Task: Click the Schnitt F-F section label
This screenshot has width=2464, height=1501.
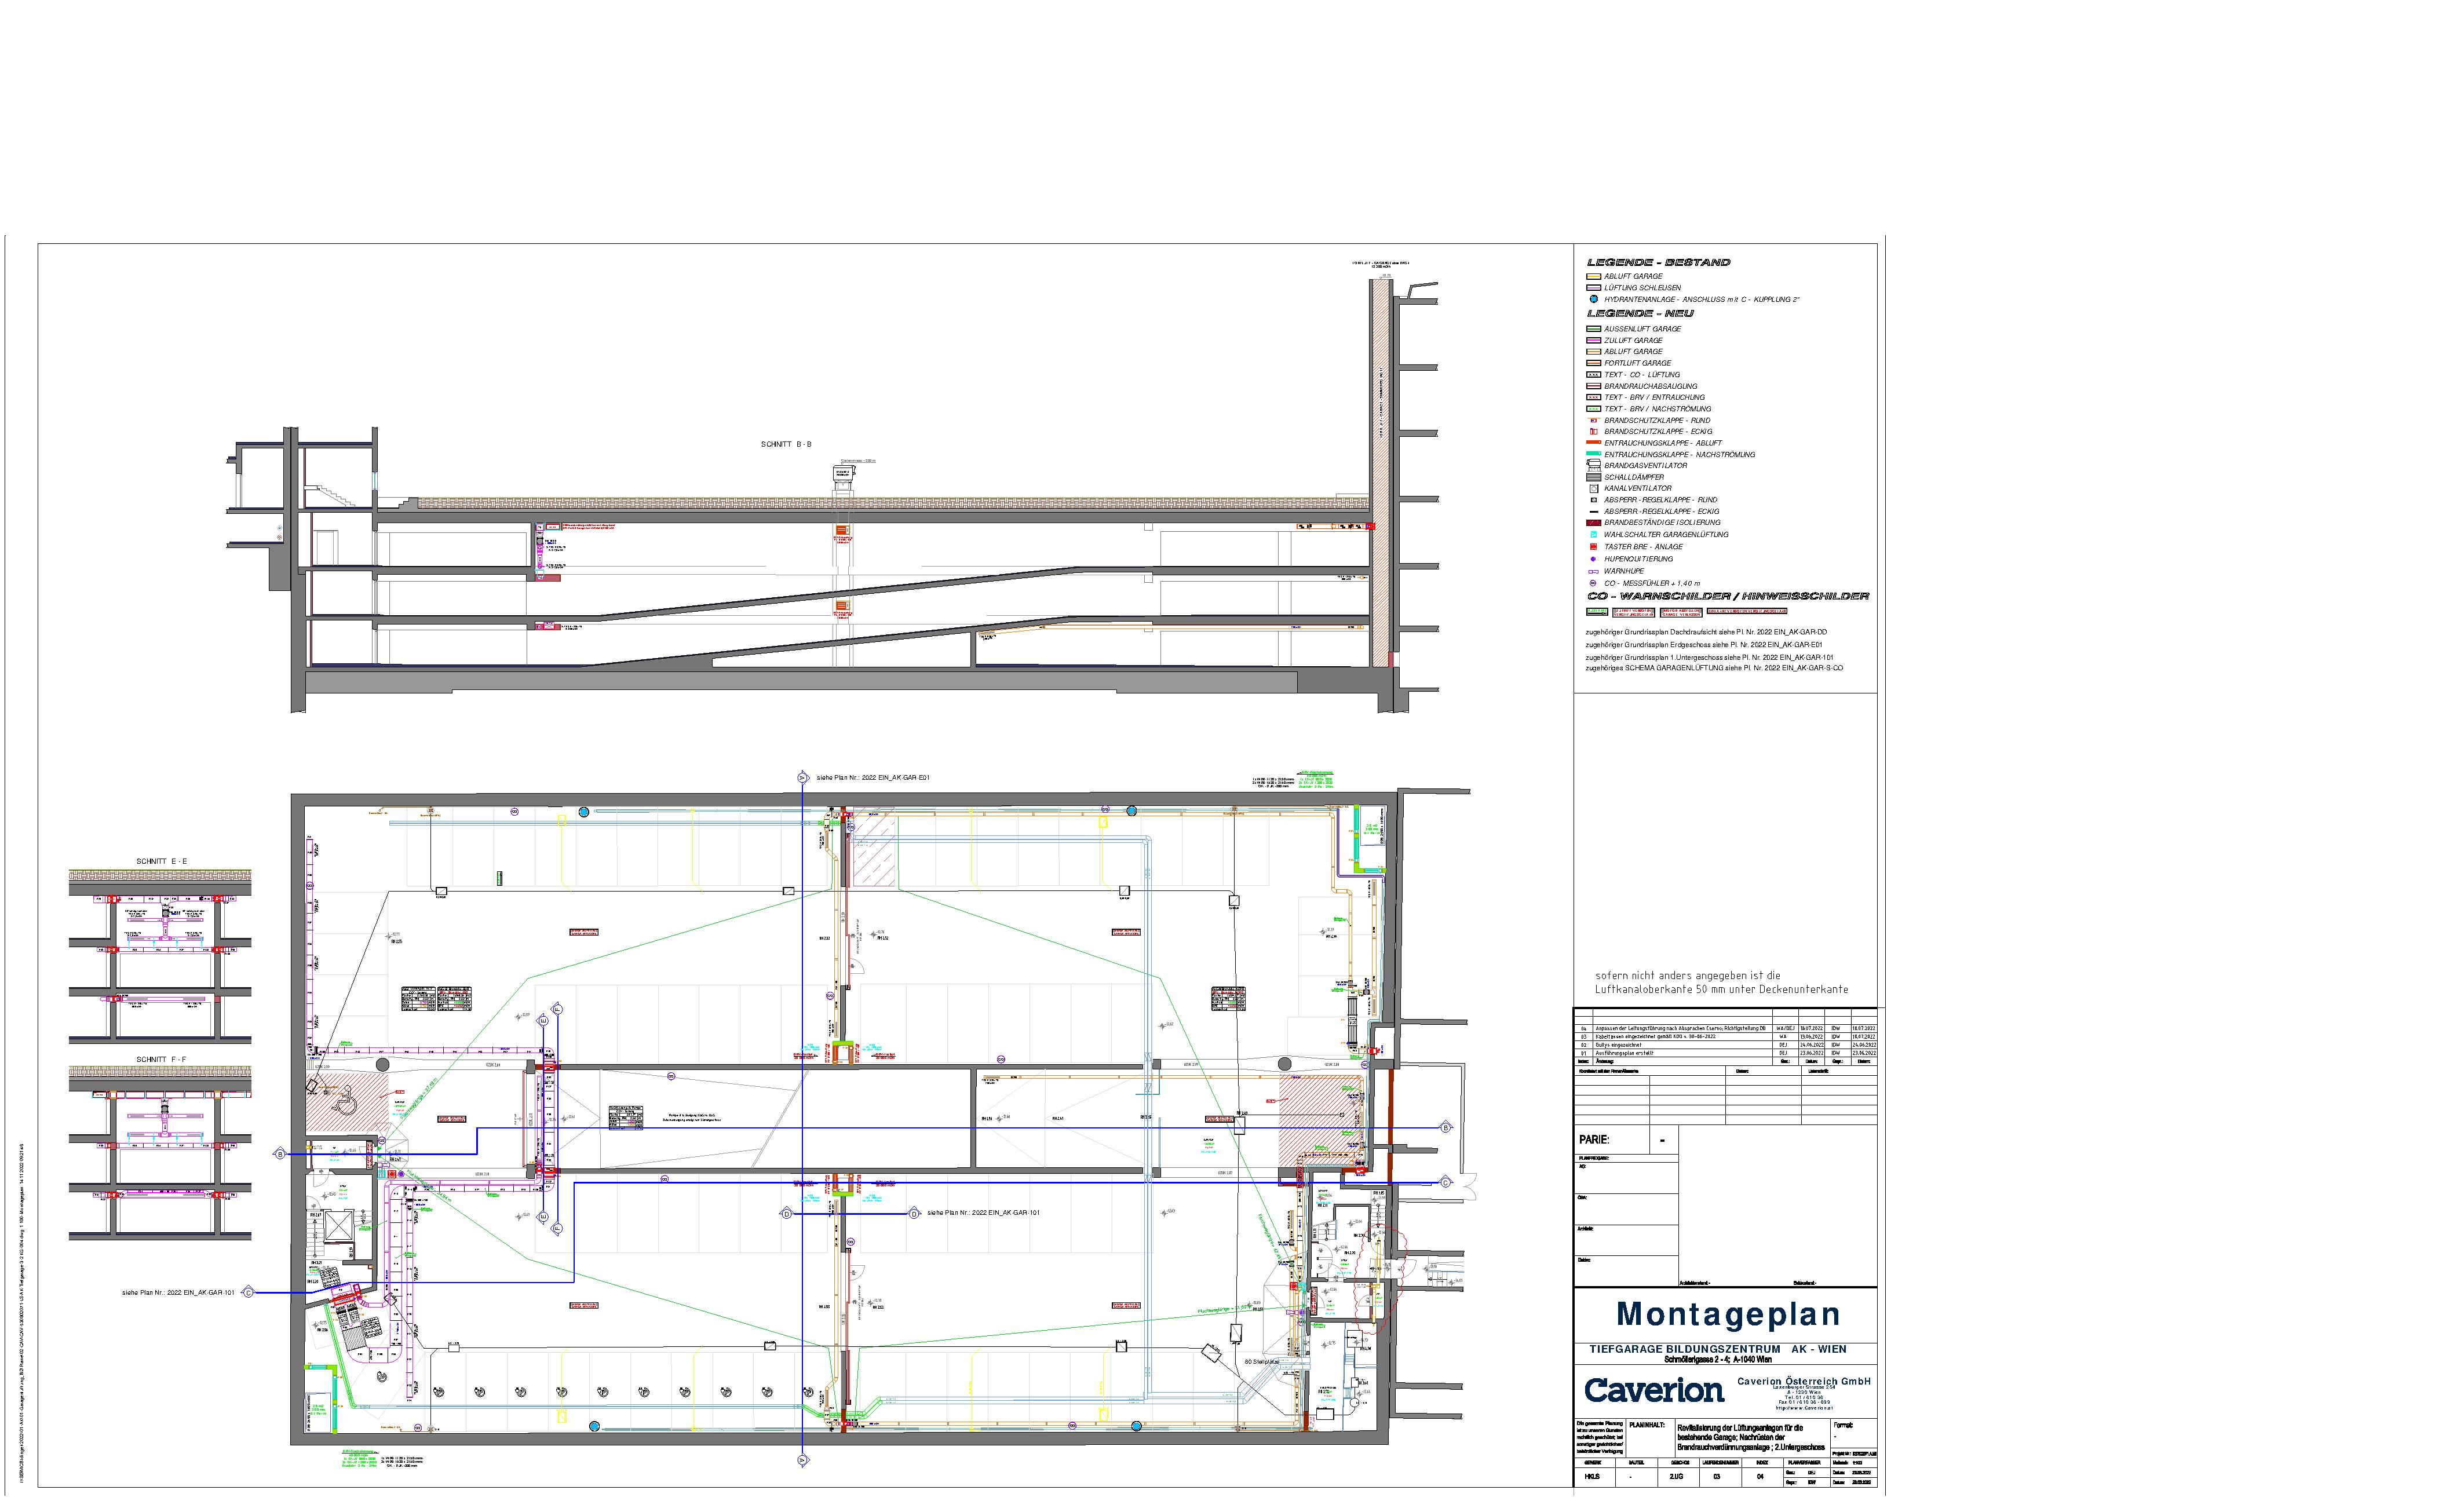Action: tap(161, 1059)
